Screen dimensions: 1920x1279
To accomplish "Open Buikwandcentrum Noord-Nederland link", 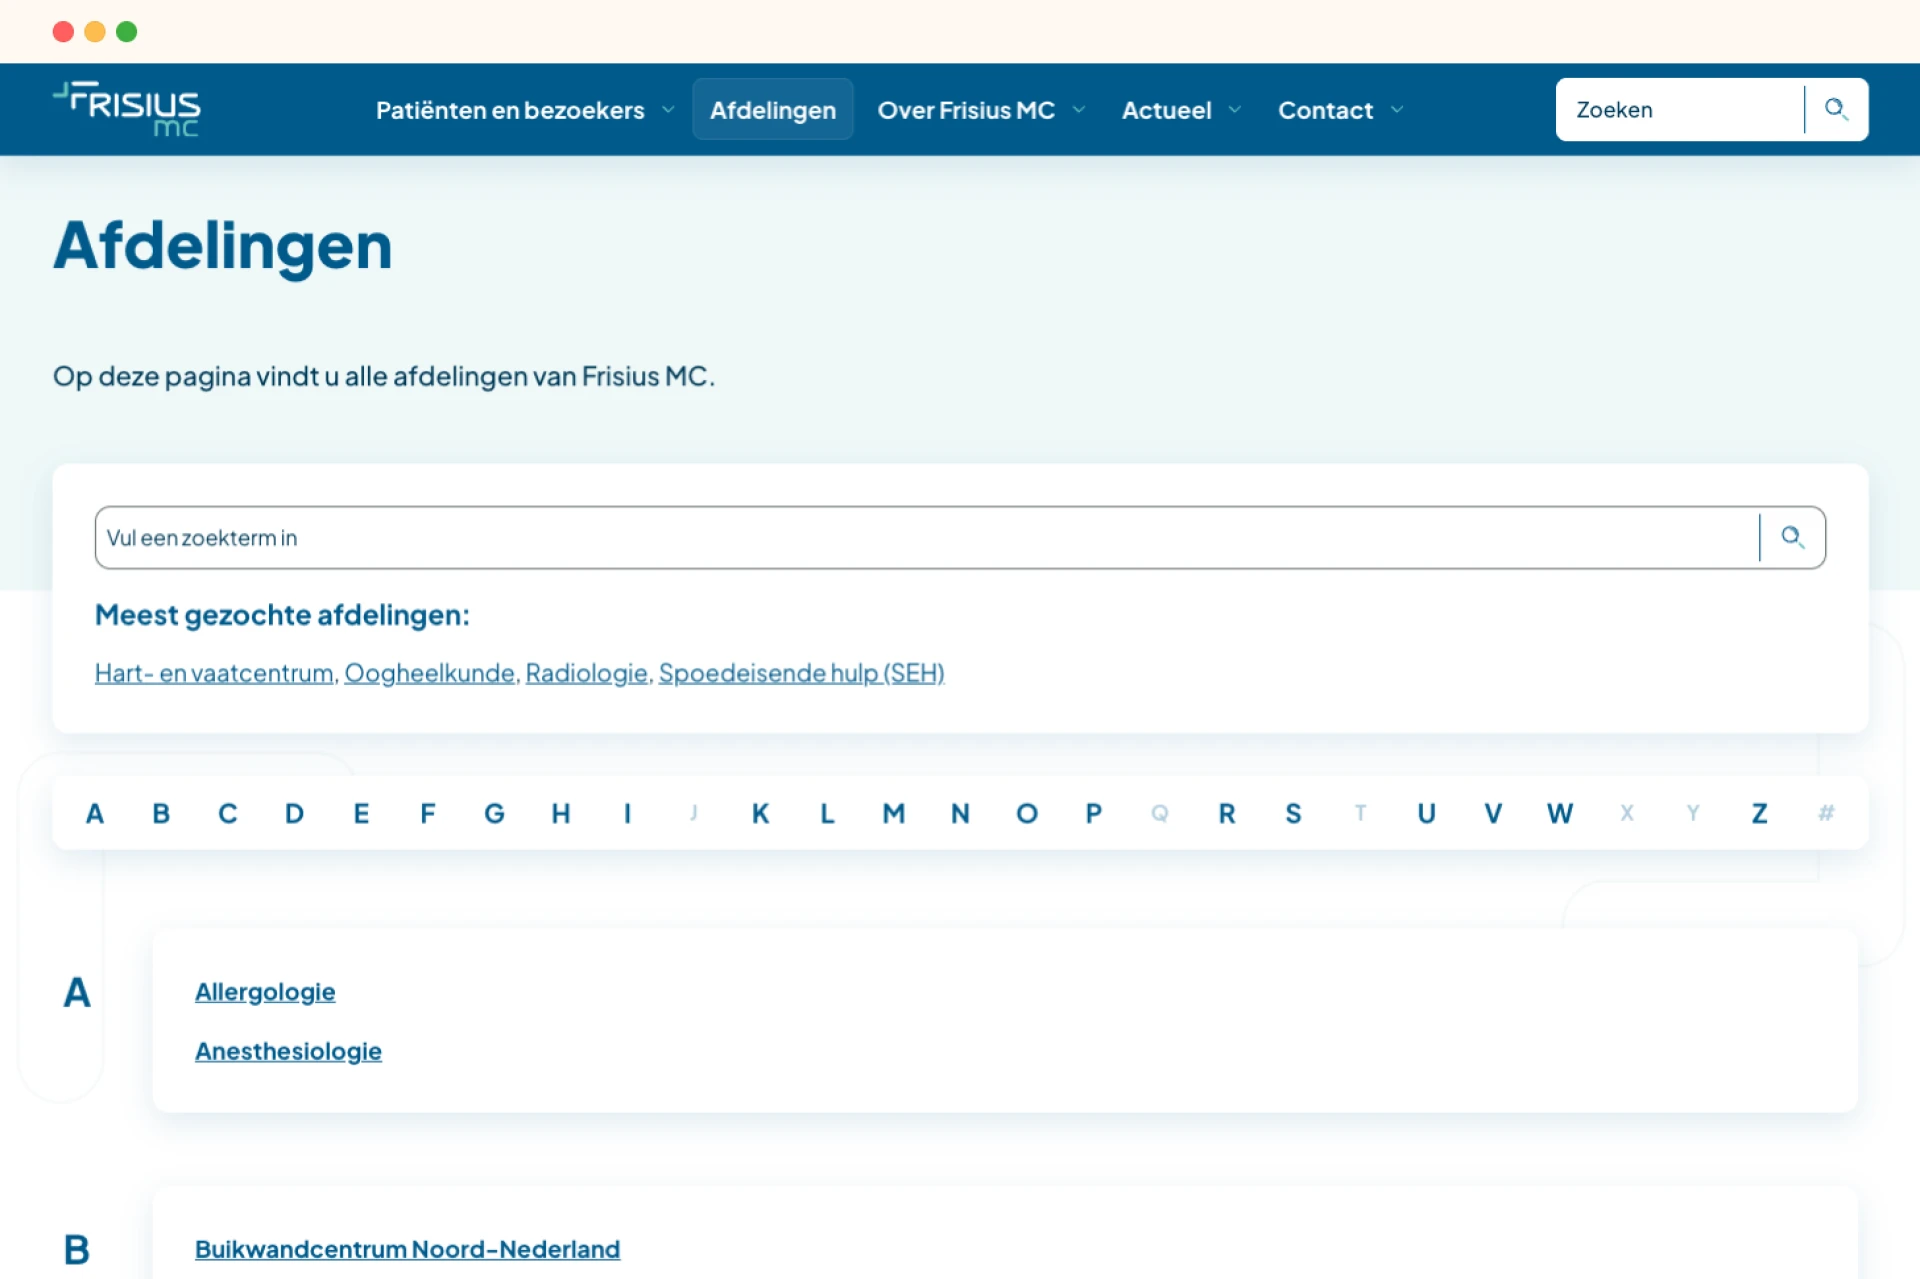I will tap(407, 1249).
